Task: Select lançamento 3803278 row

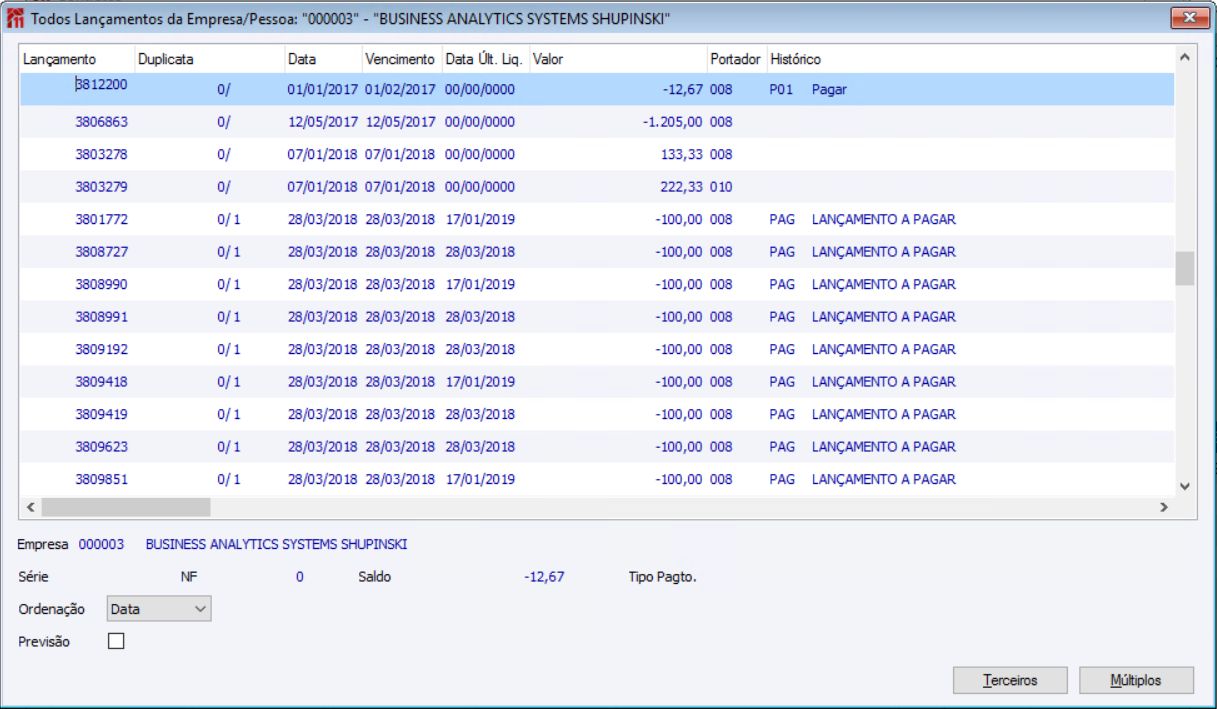Action: click(x=597, y=154)
